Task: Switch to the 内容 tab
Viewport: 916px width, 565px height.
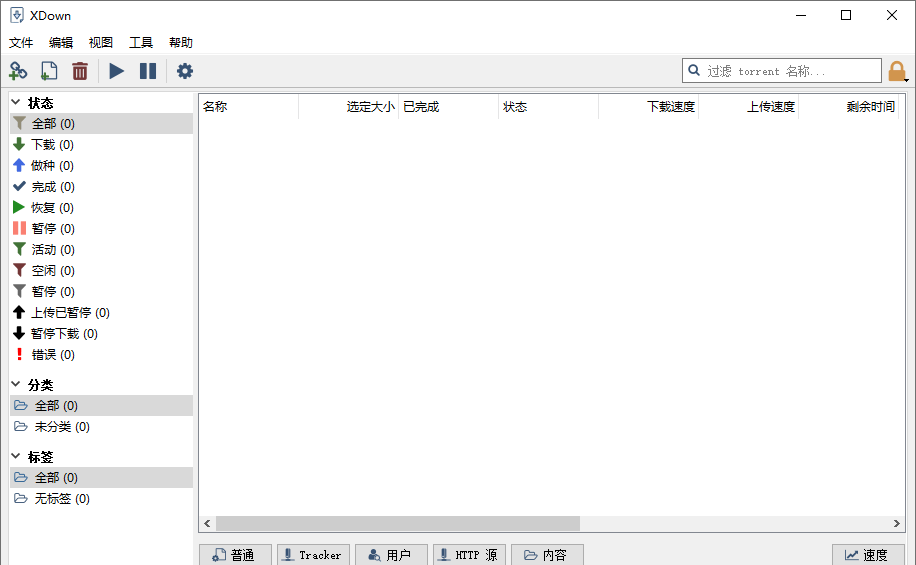Action: coord(547,555)
